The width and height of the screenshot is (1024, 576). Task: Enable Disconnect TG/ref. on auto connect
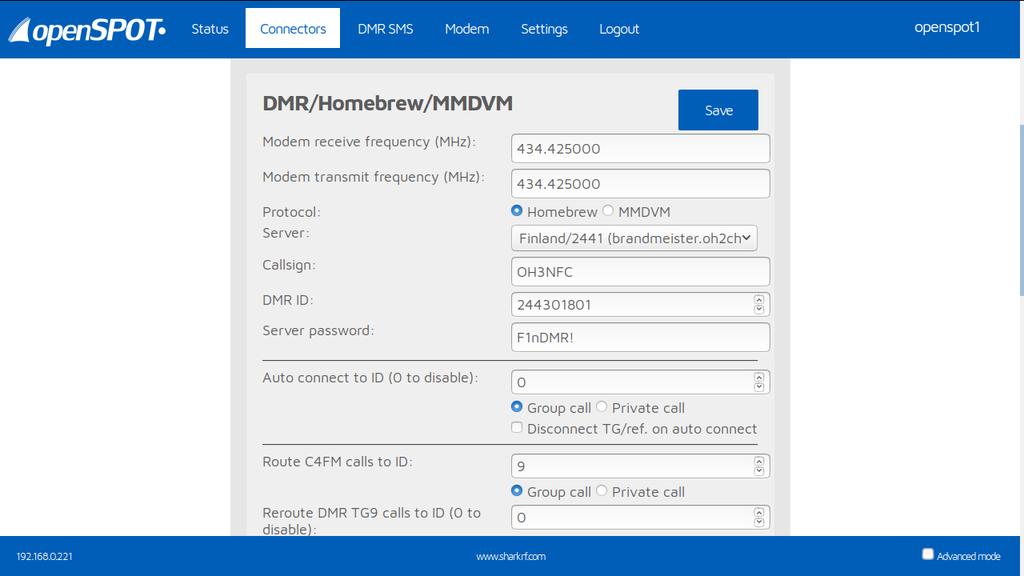point(517,427)
